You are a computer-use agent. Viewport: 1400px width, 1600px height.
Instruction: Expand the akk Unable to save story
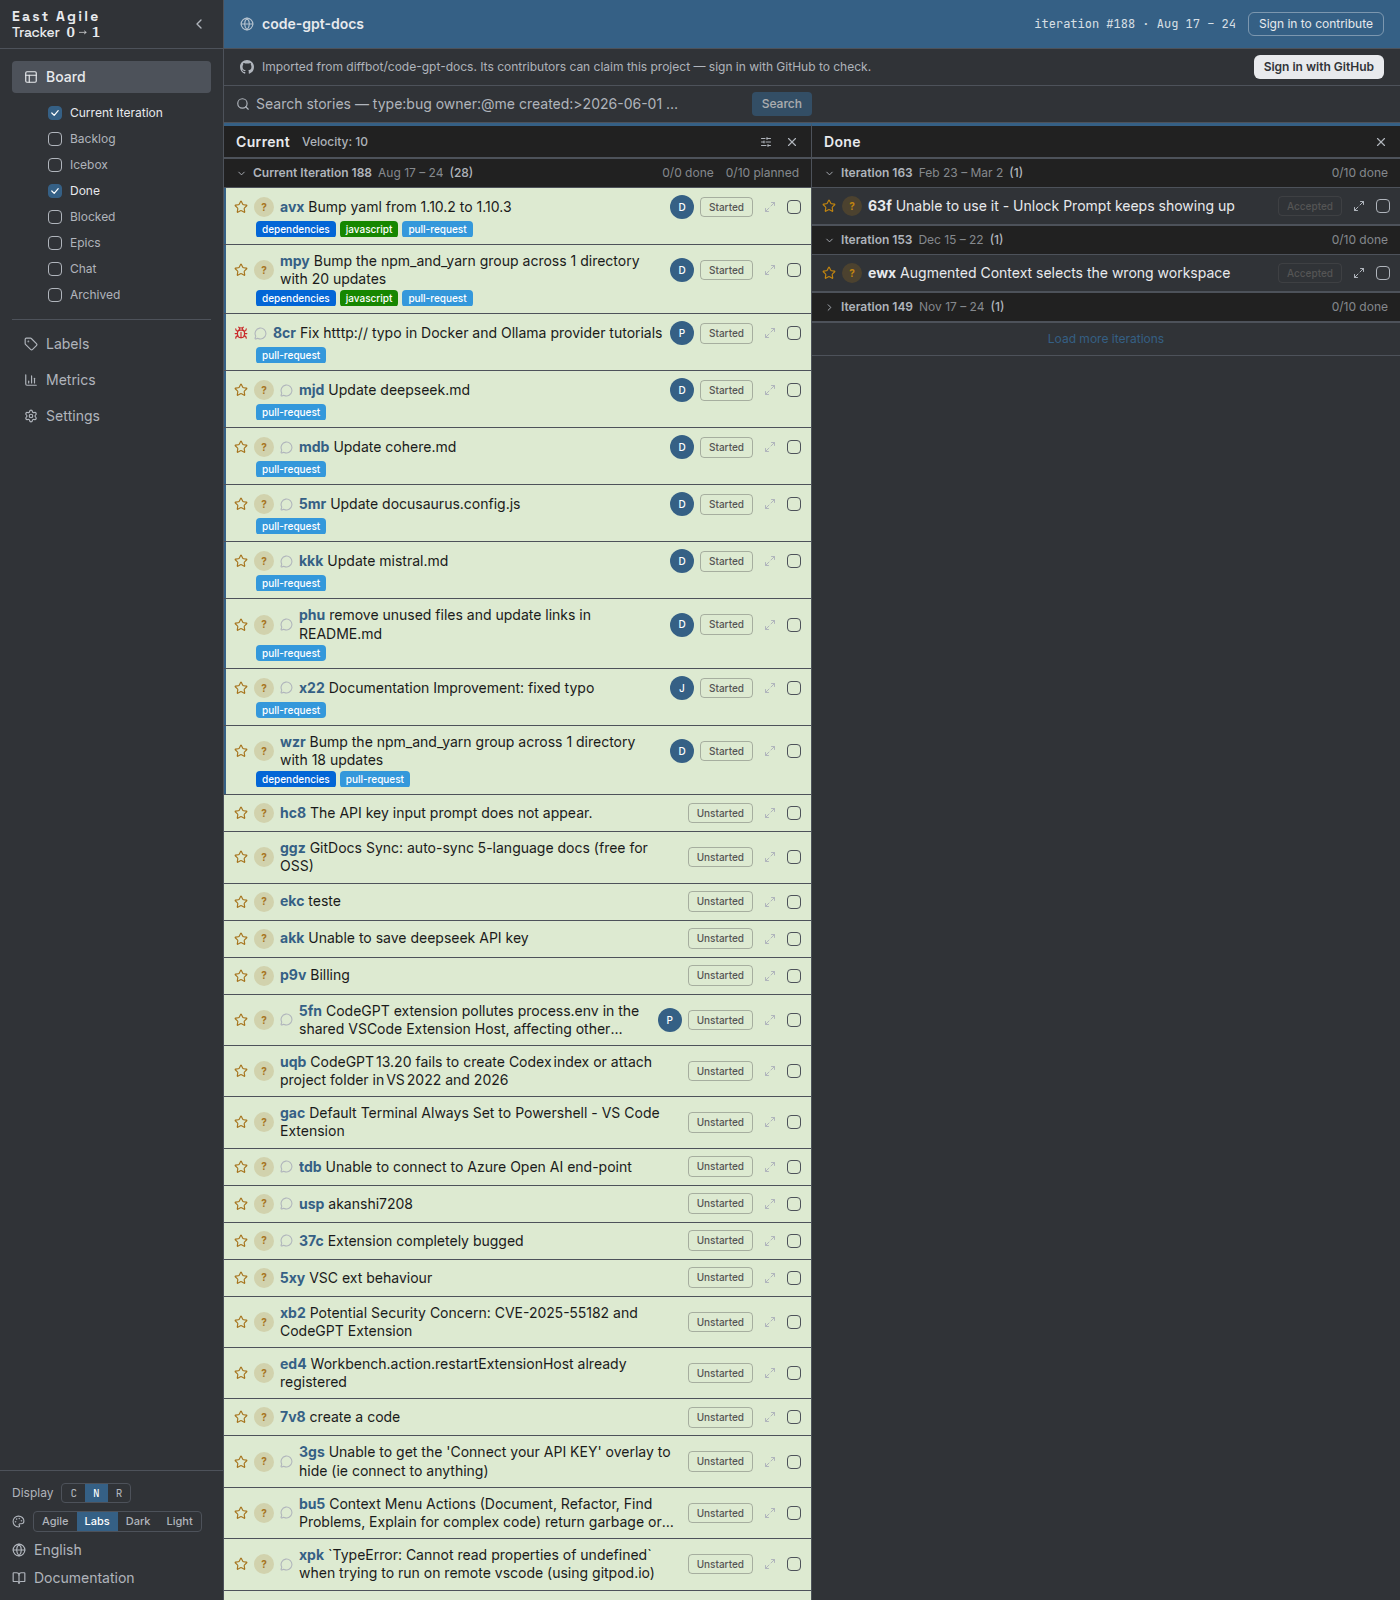(x=770, y=938)
